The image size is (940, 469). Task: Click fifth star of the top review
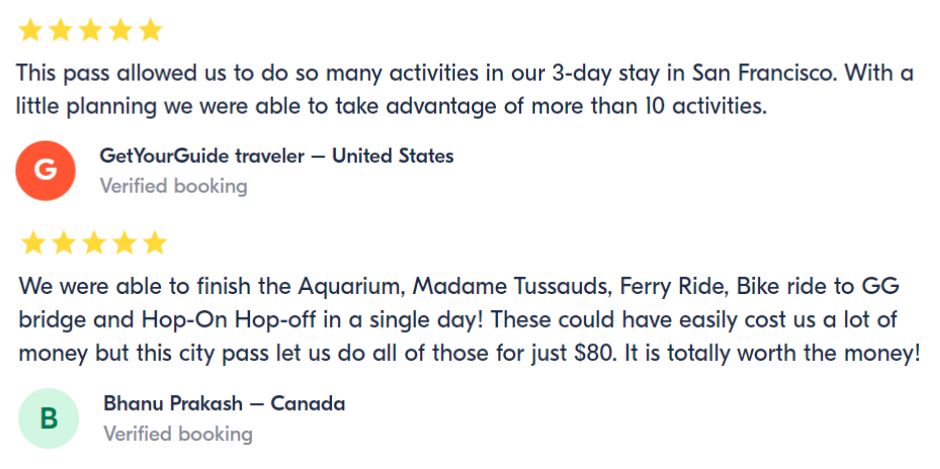click(150, 30)
